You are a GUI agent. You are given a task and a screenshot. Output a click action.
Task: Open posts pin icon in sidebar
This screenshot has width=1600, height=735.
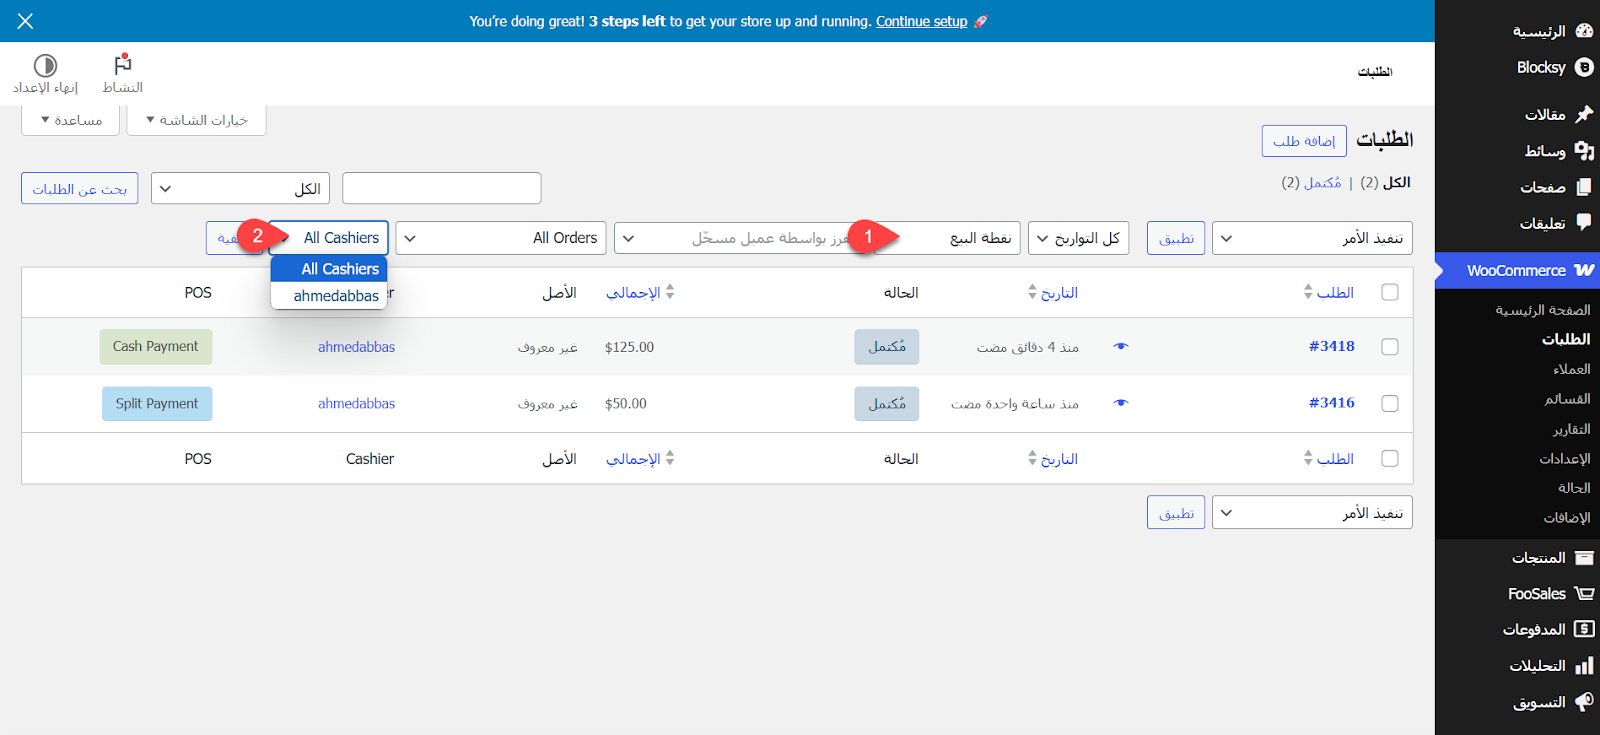[1584, 114]
